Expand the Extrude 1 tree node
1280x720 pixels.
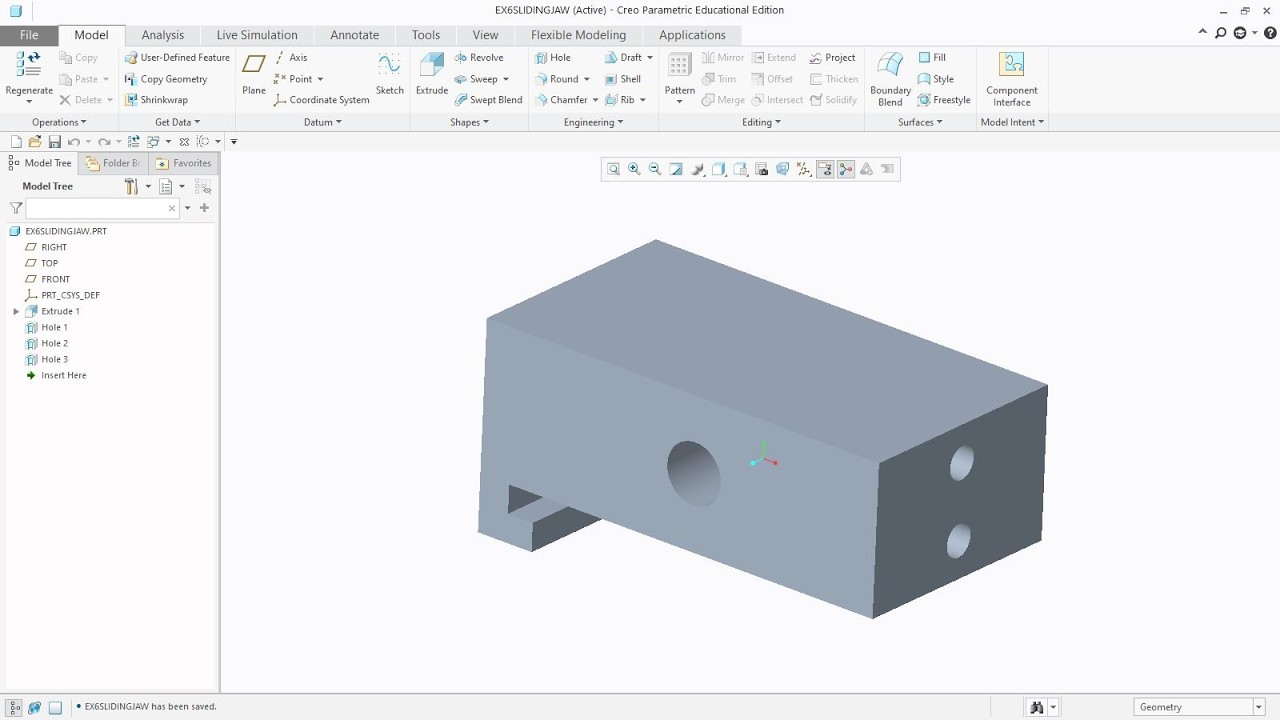click(16, 311)
